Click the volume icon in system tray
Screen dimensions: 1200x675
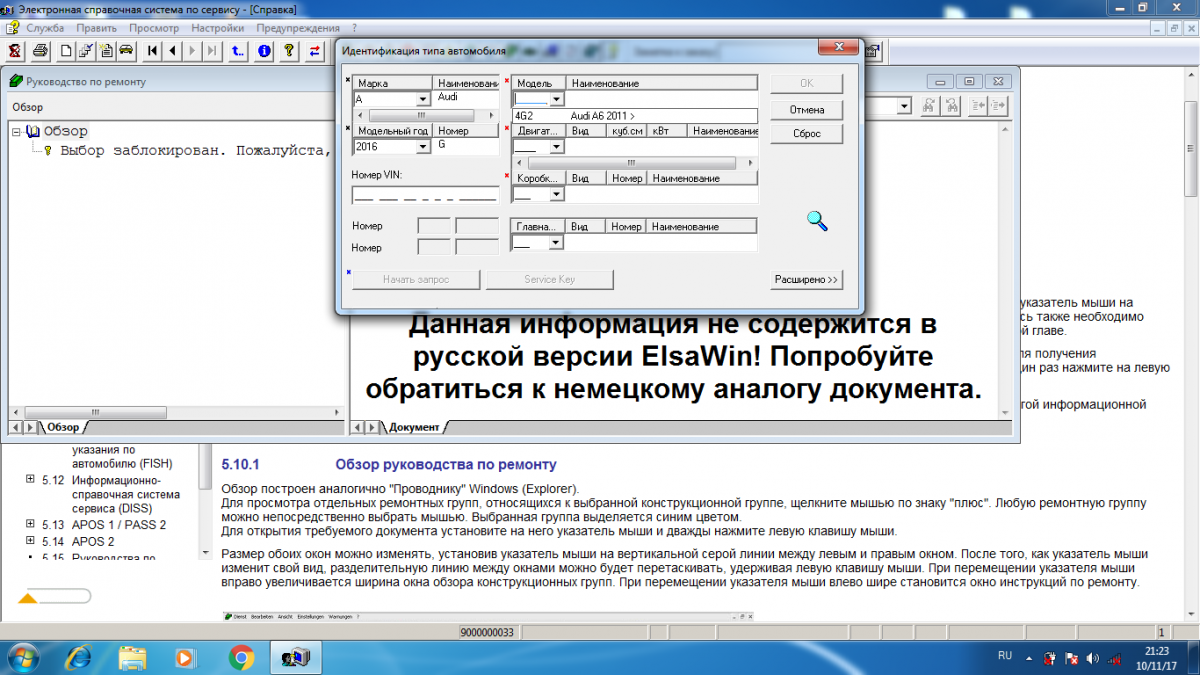point(1092,658)
